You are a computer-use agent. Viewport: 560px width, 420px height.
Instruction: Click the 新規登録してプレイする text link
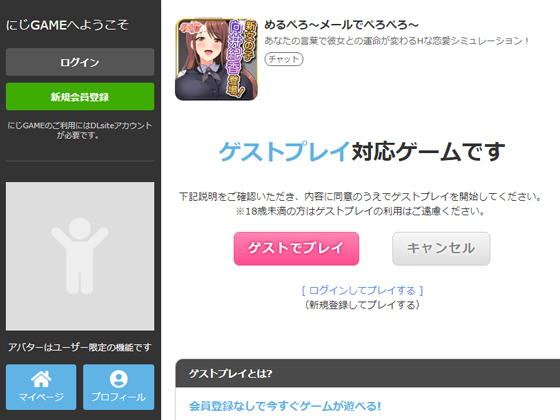[362, 305]
